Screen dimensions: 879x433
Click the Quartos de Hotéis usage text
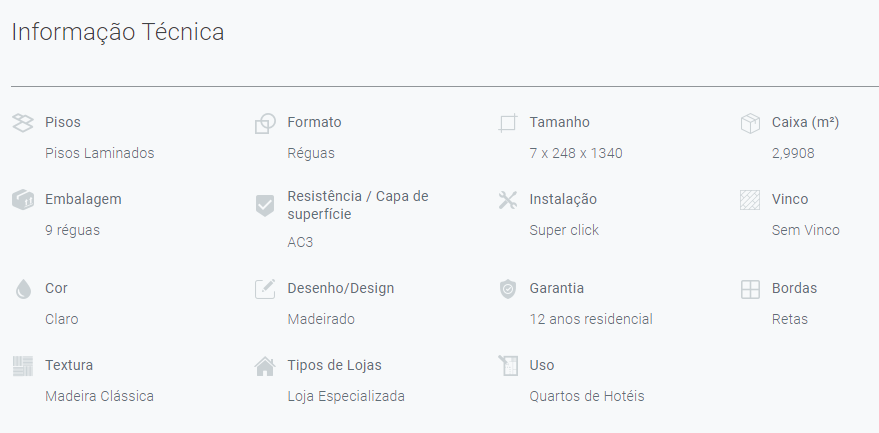click(587, 396)
